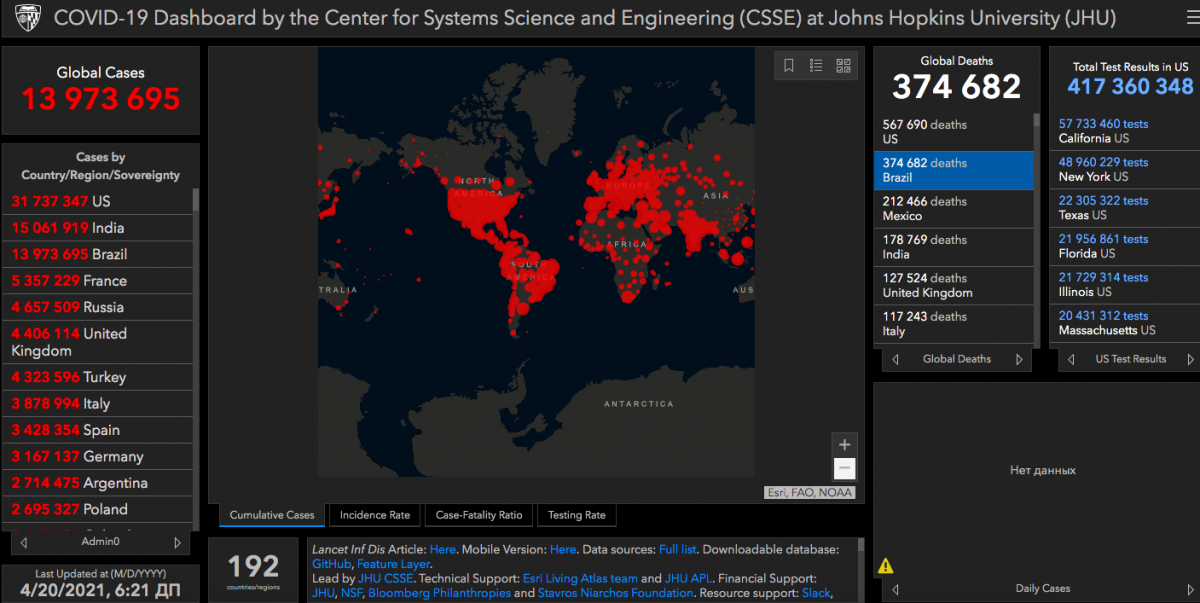Viewport: 1200px width, 603px height.
Task: Select United Kingdom row in cases list
Action: pos(97,342)
